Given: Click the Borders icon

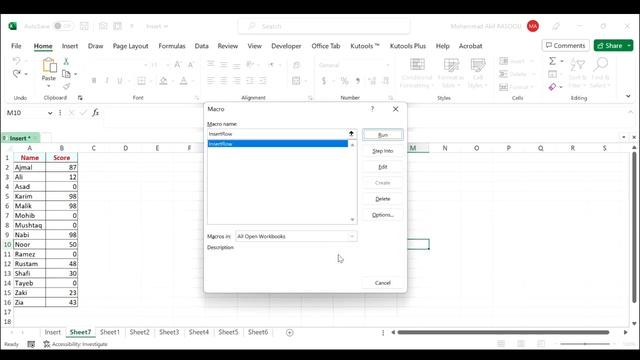Looking at the screenshot, I should click(x=141, y=81).
